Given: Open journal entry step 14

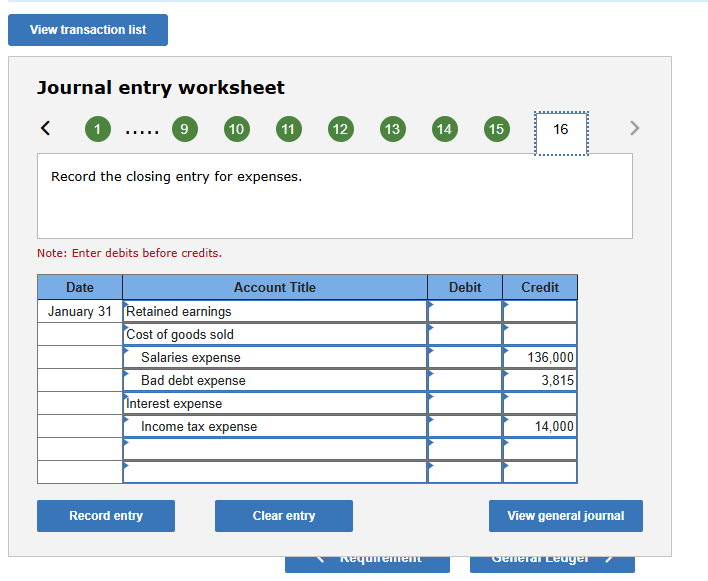Looking at the screenshot, I should coord(445,129).
